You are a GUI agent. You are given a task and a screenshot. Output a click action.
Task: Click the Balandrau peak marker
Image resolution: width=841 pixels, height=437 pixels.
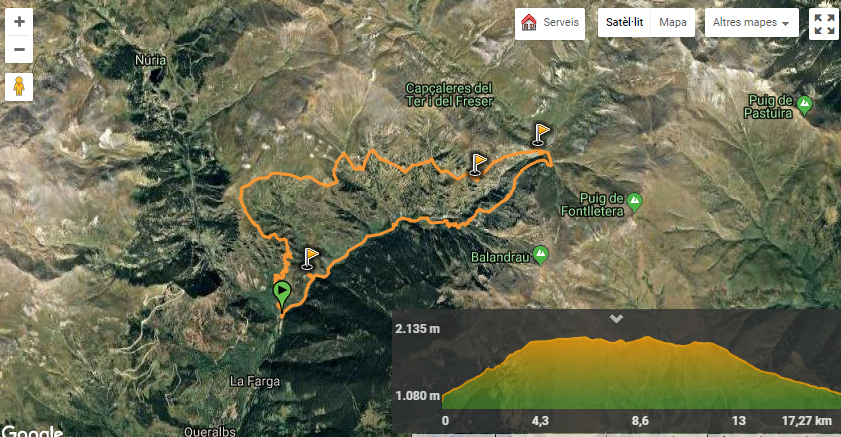[x=541, y=255]
